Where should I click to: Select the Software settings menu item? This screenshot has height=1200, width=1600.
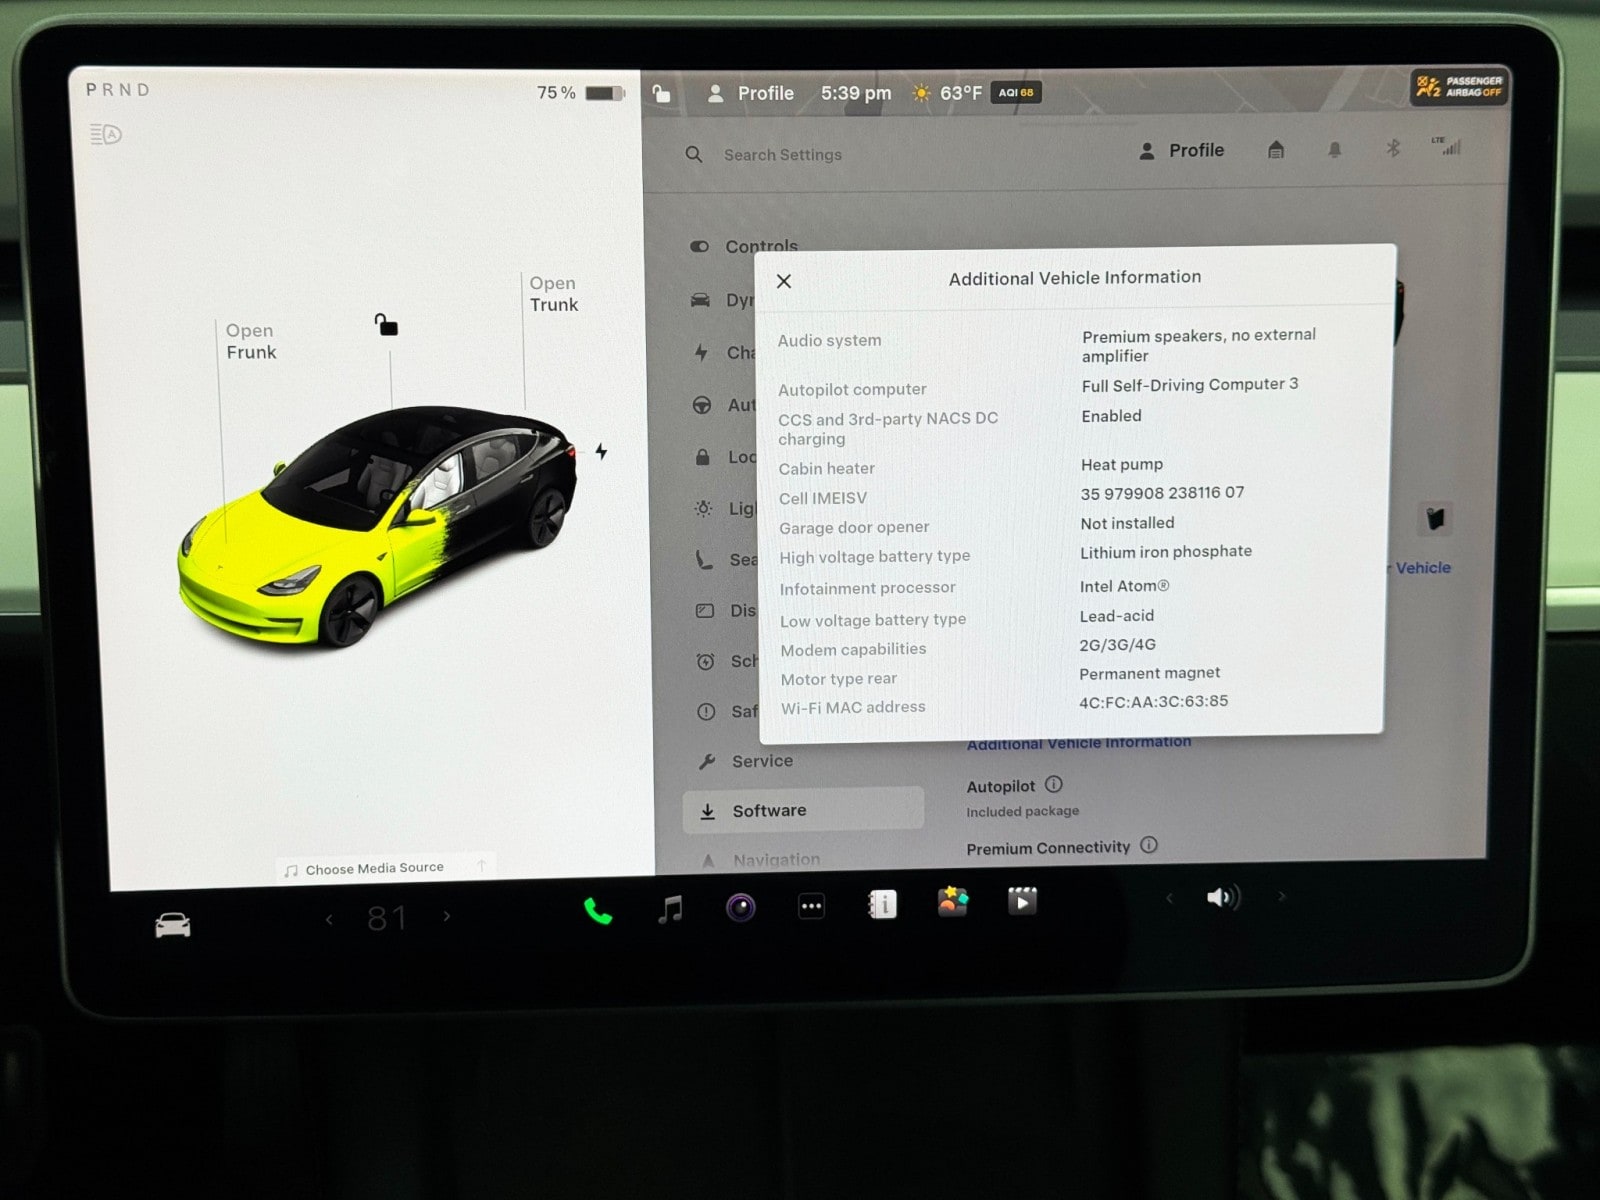coord(768,811)
